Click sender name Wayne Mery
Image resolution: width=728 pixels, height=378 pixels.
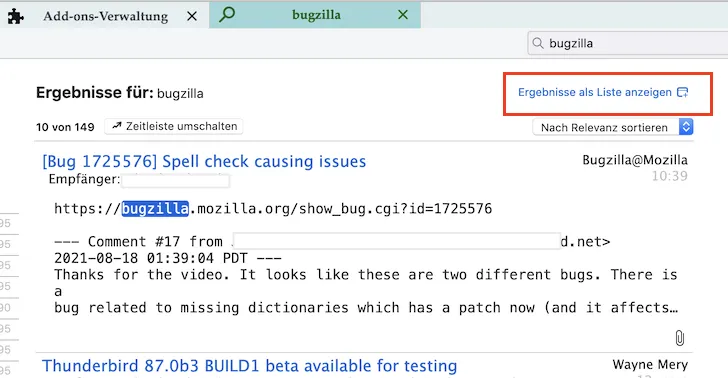(650, 365)
